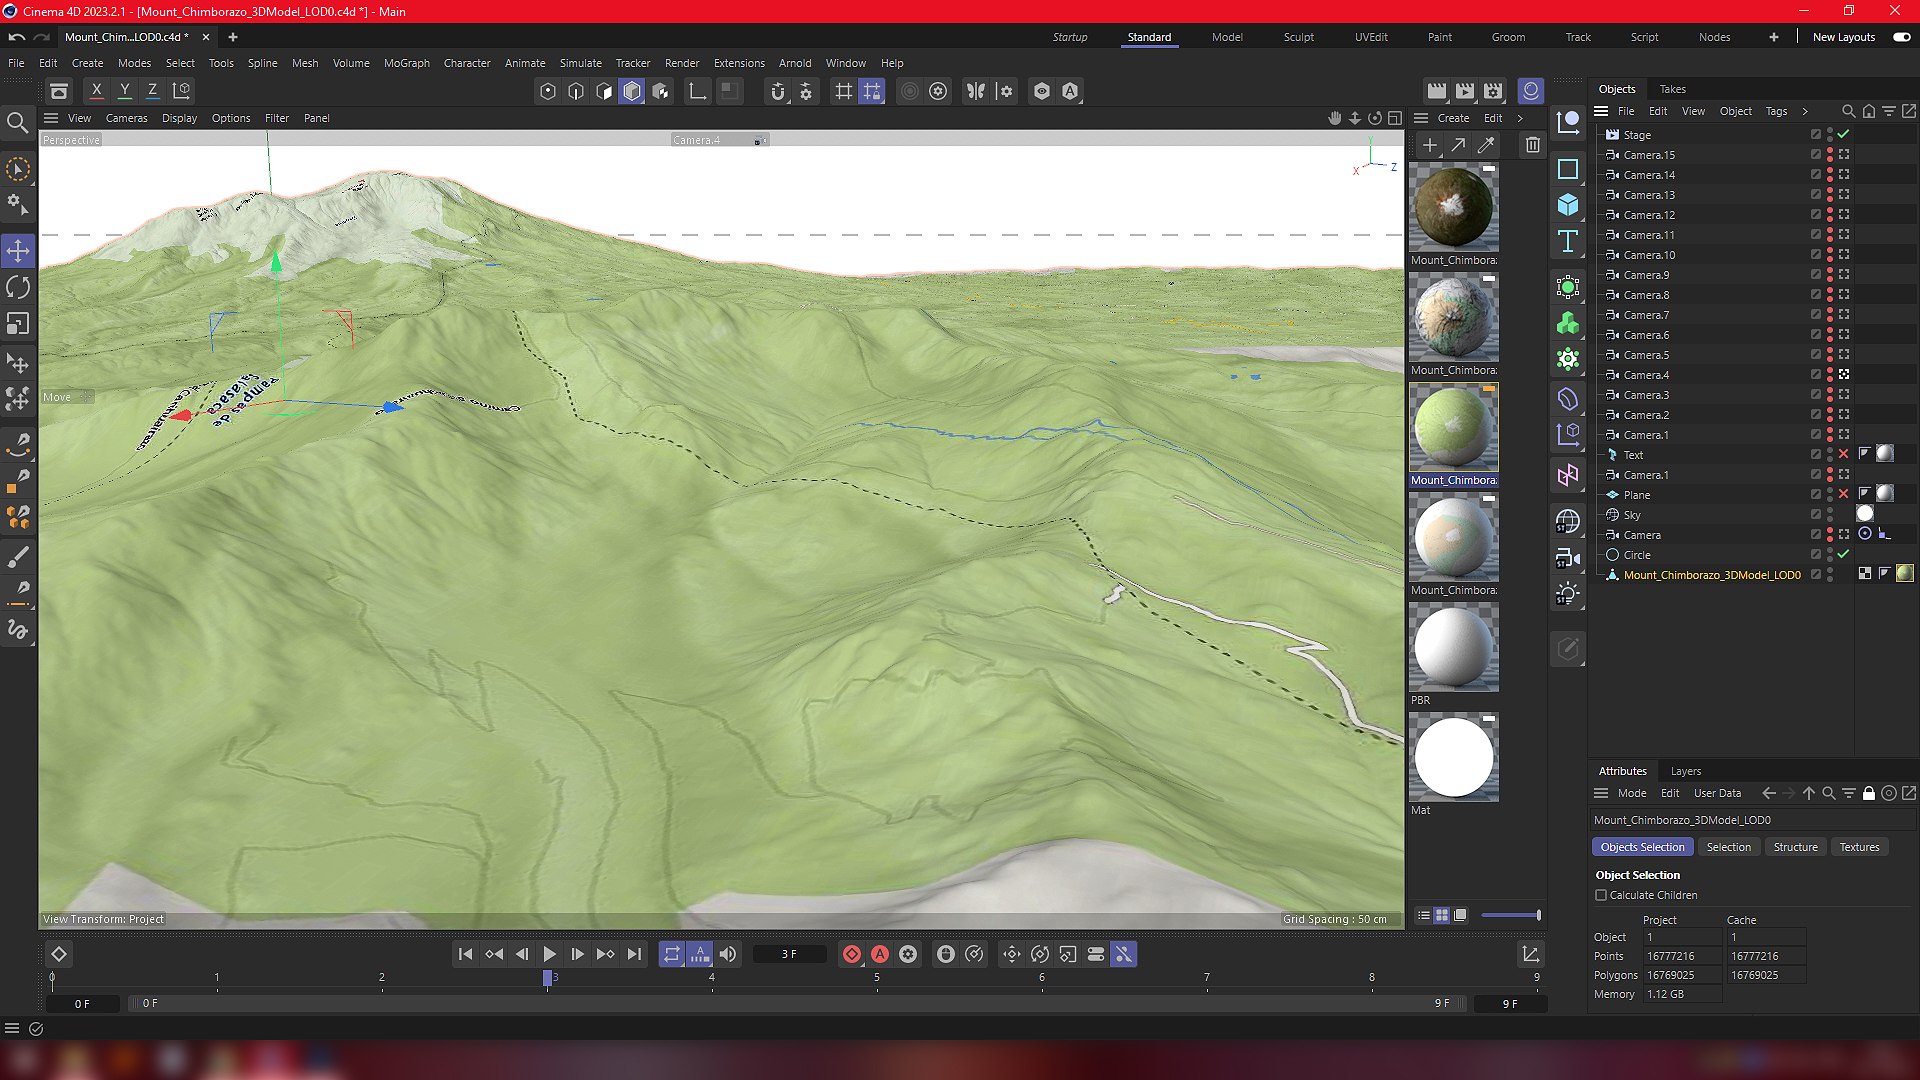This screenshot has width=1920, height=1080.
Task: Open the viewport hamburger menu
Action: [x=51, y=118]
